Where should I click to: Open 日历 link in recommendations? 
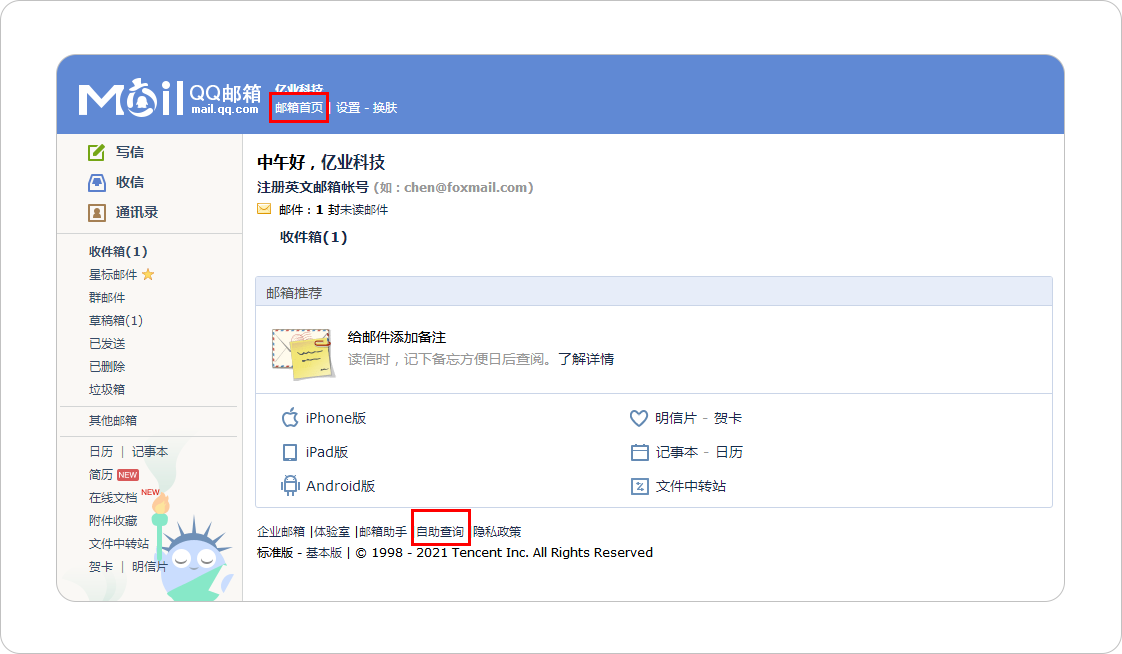pyautogui.click(x=730, y=452)
